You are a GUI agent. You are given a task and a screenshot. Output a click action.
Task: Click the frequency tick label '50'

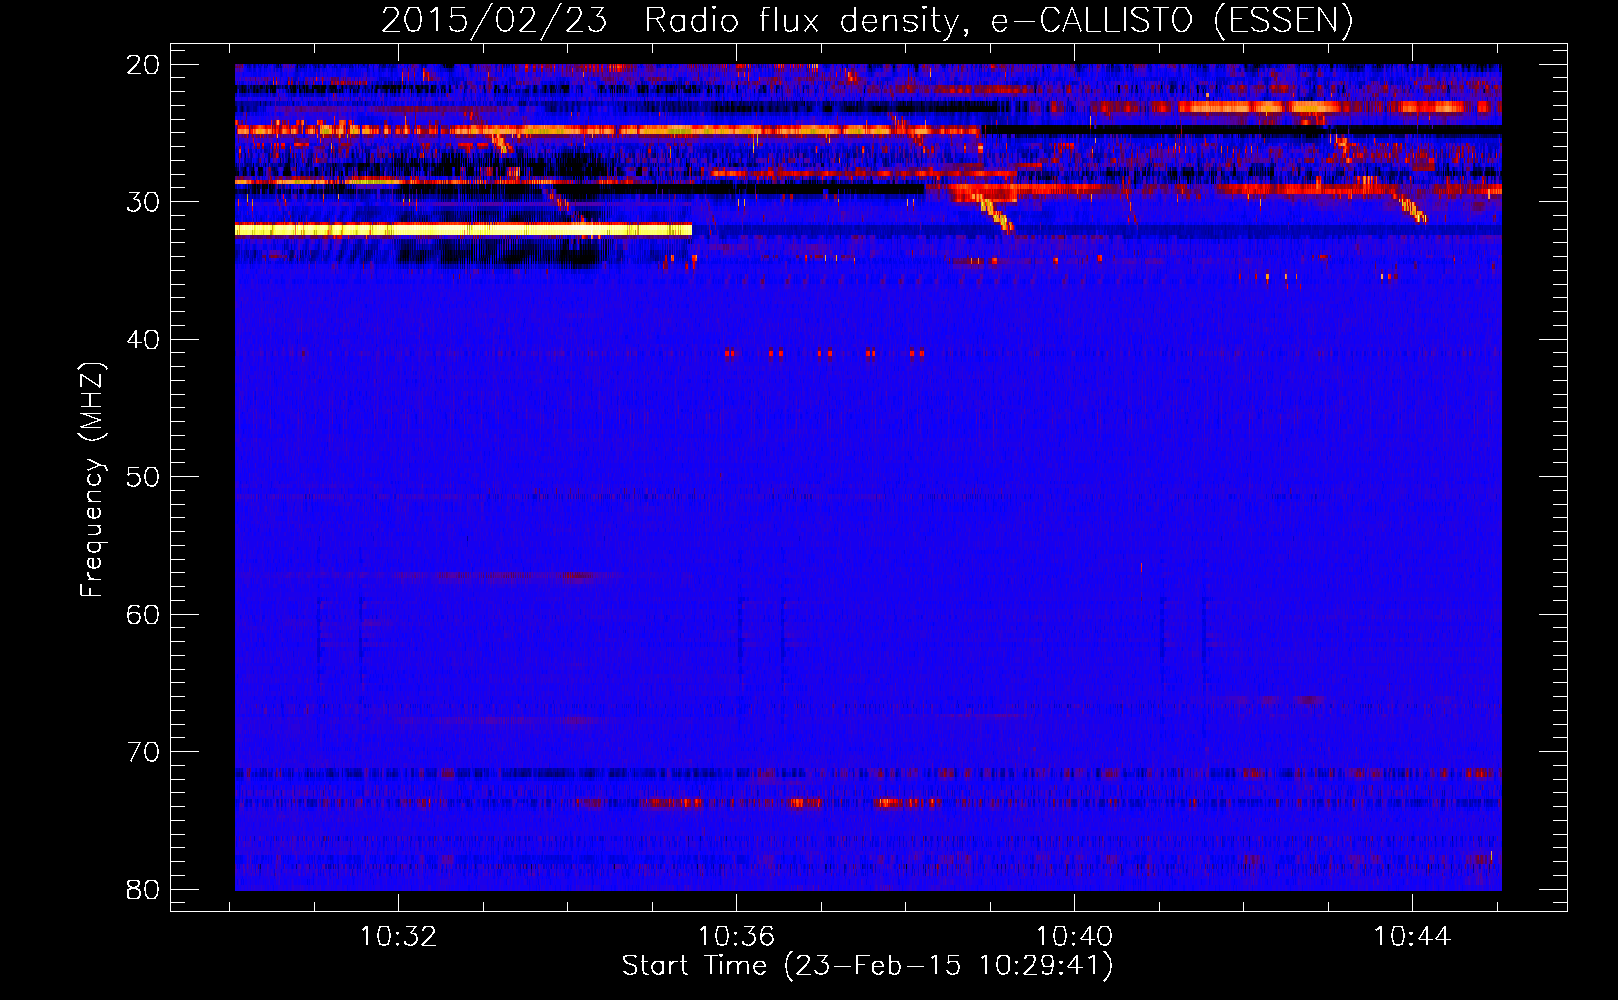click(143, 477)
